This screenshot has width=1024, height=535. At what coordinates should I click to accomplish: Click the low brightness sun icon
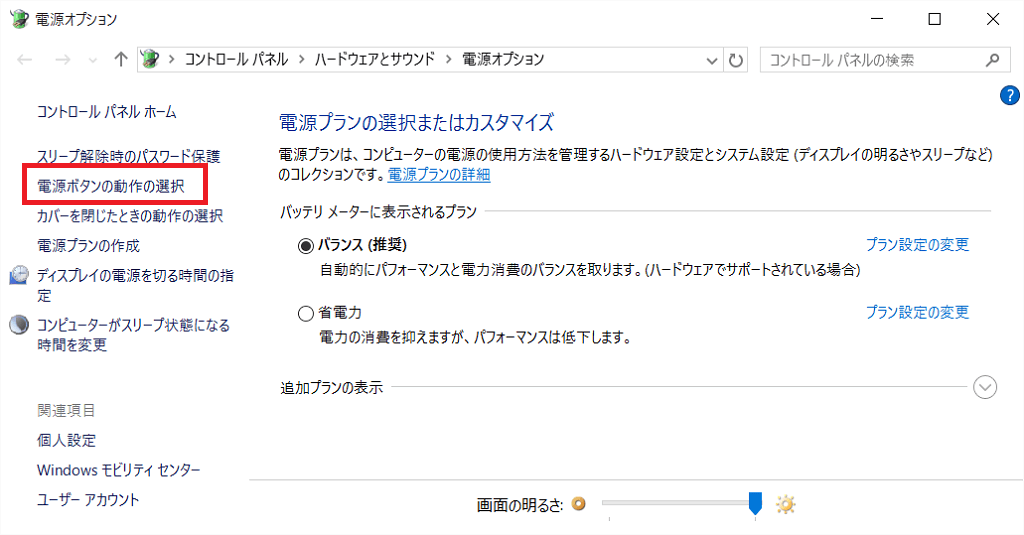[579, 504]
